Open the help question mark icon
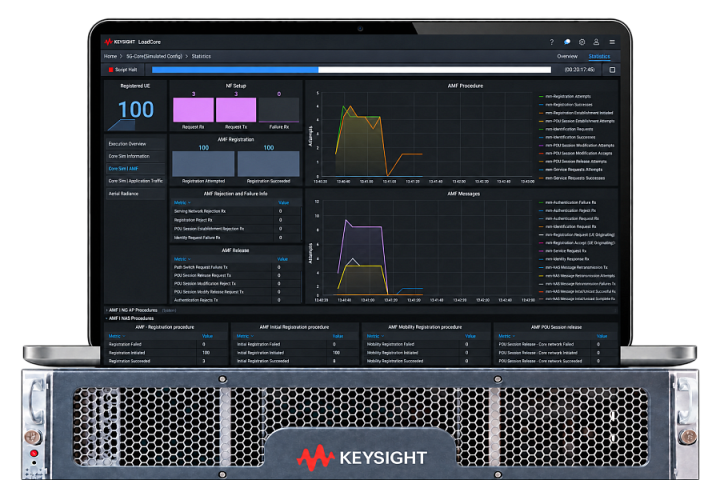The image size is (720, 480). pyautogui.click(x=551, y=42)
